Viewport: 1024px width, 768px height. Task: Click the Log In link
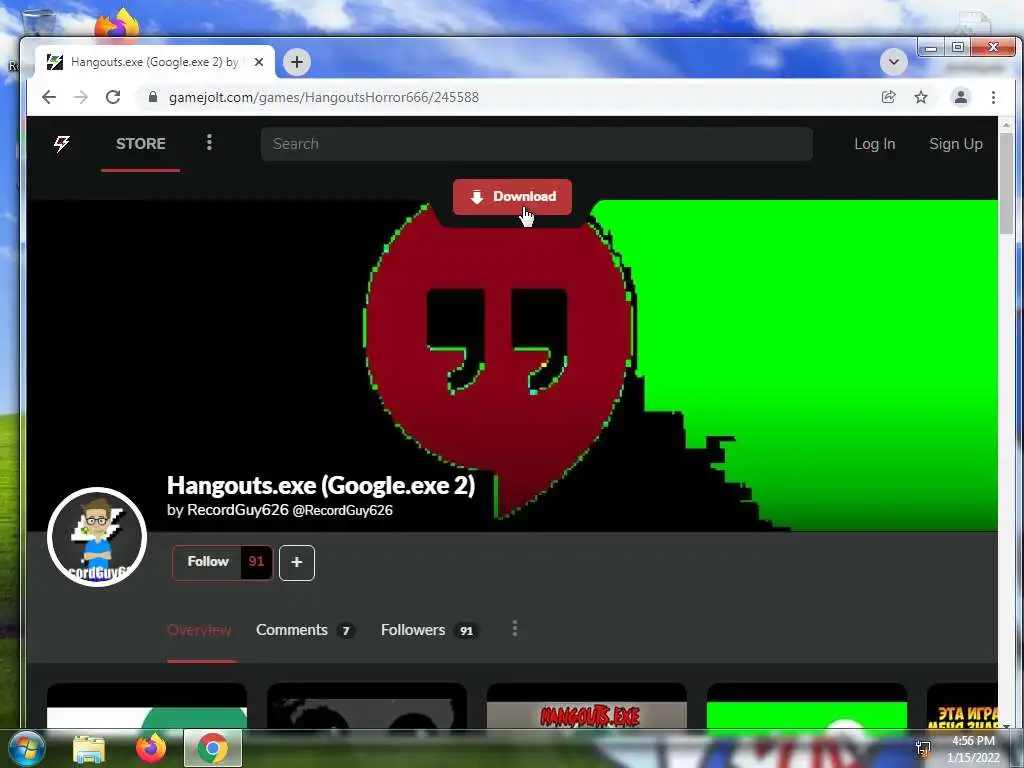click(874, 144)
